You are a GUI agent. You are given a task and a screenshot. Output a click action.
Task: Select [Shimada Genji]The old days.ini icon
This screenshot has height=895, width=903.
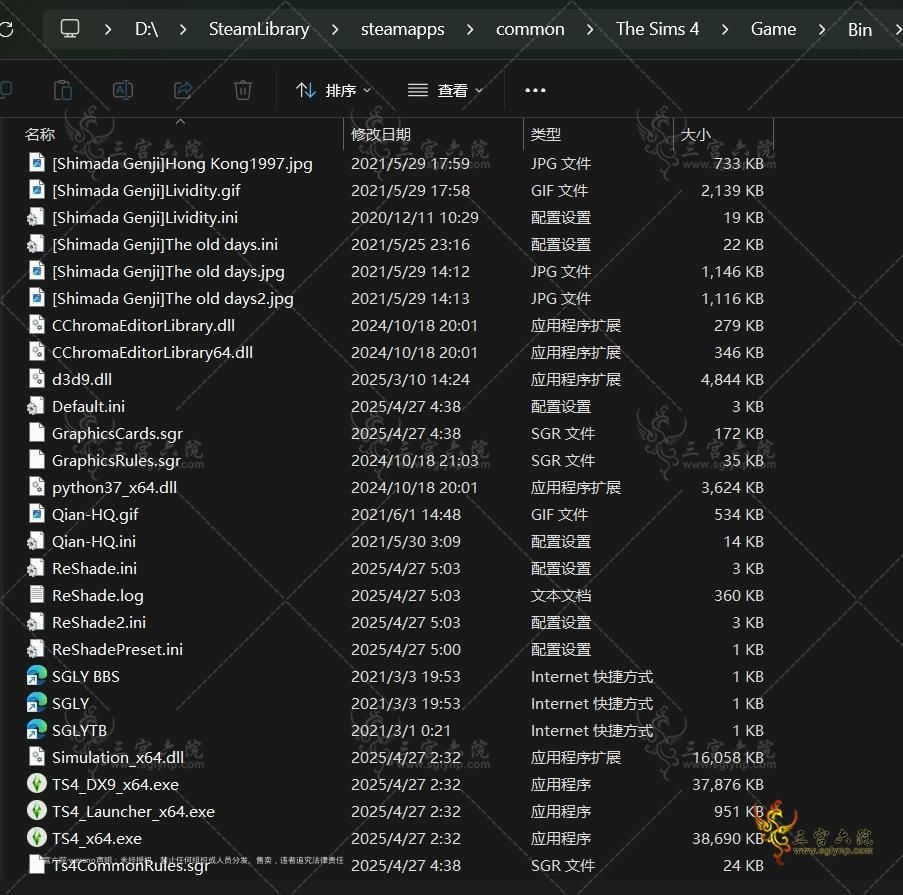click(36, 245)
